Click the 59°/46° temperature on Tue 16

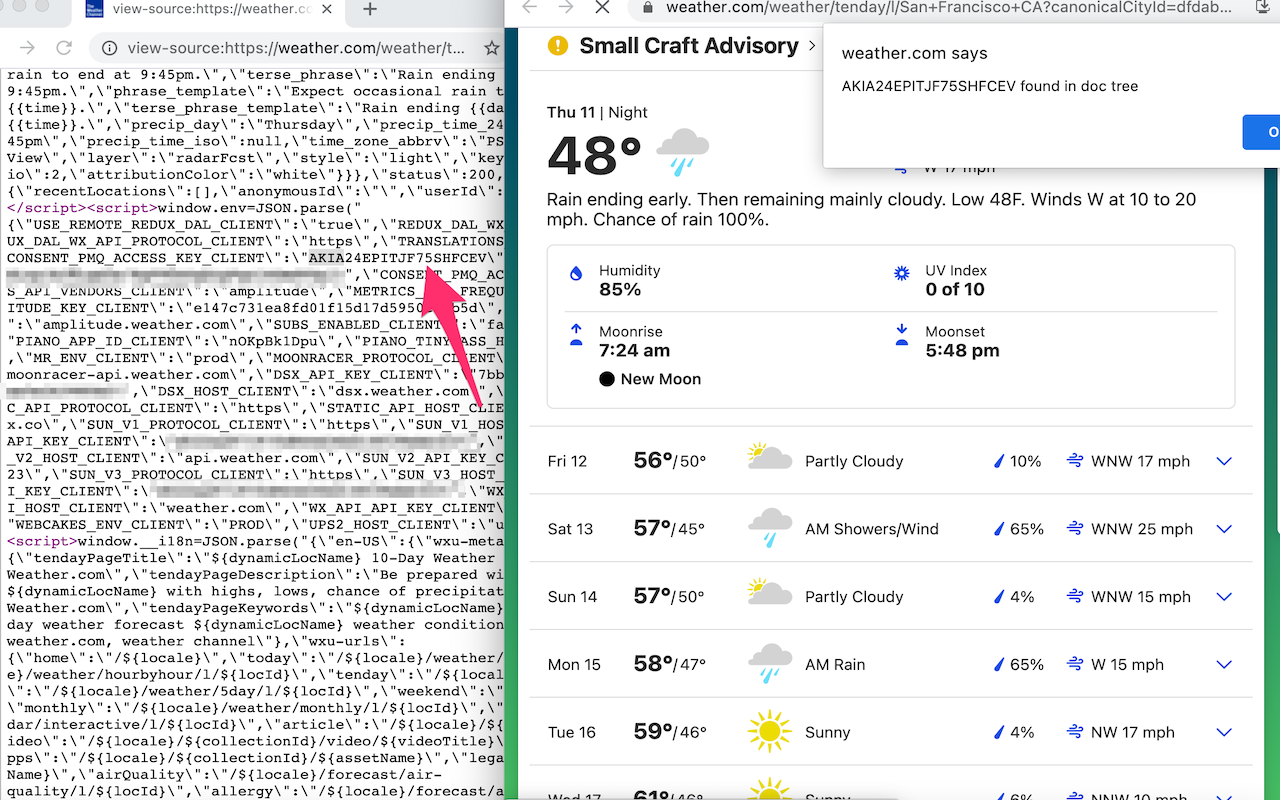(x=670, y=731)
